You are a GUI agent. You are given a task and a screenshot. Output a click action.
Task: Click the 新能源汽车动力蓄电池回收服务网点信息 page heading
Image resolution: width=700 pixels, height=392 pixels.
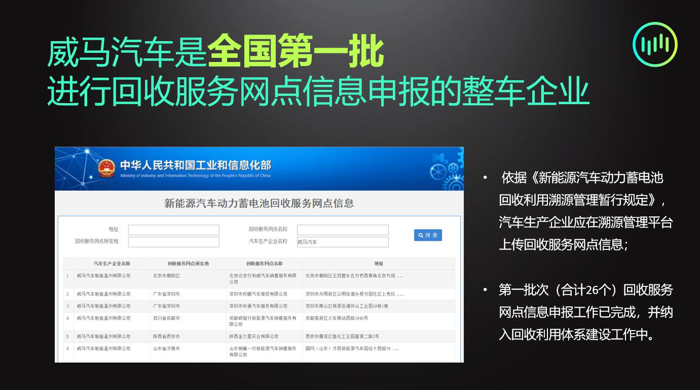(259, 204)
